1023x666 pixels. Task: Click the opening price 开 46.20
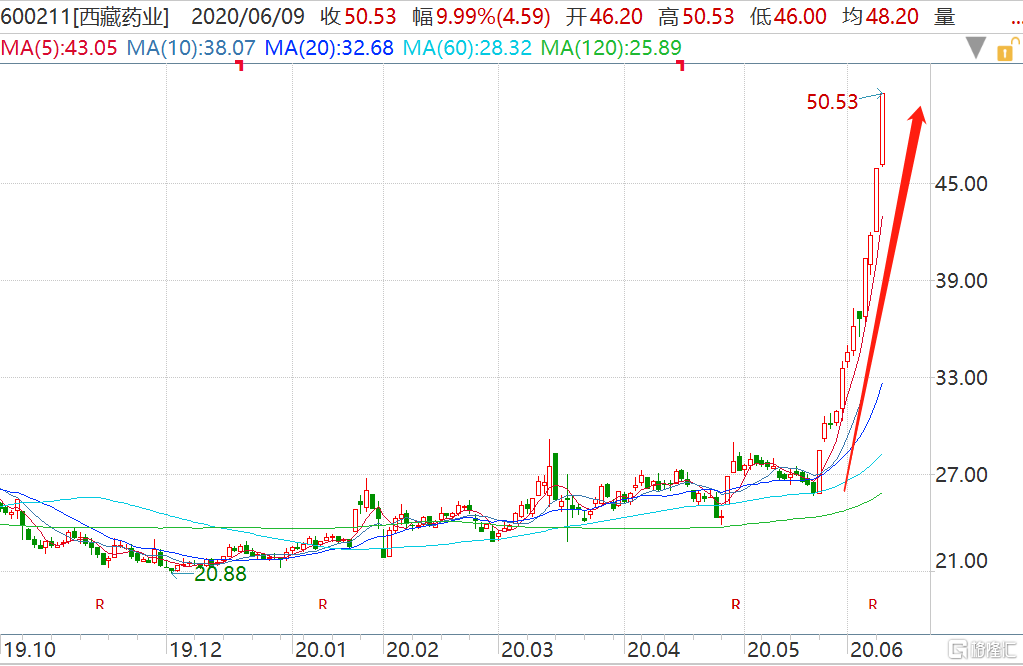[604, 17]
